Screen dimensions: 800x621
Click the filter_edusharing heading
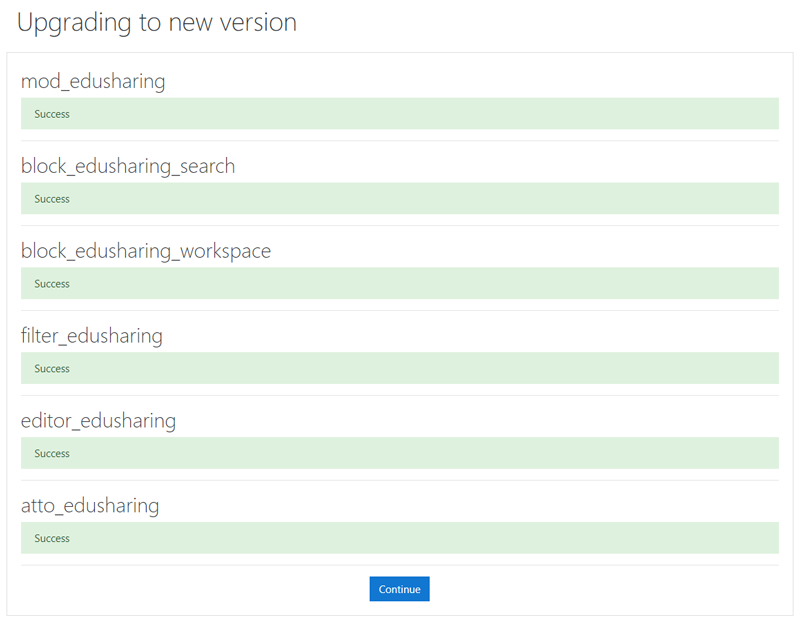point(92,336)
